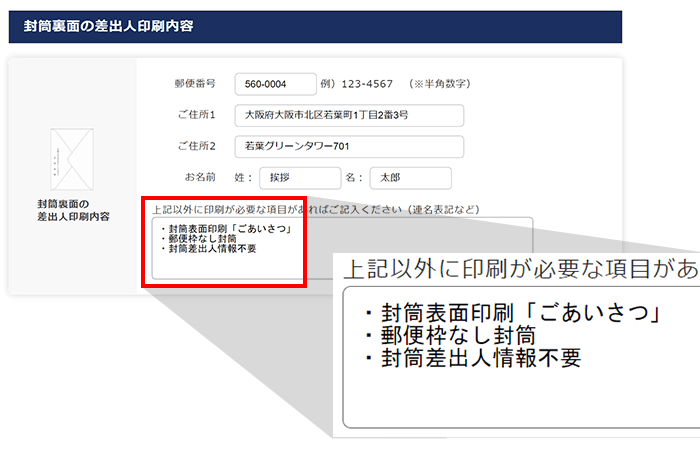The width and height of the screenshot is (700, 450).
Task: Click the enlarged line 郵便枠なし封筒
Action: [450, 335]
